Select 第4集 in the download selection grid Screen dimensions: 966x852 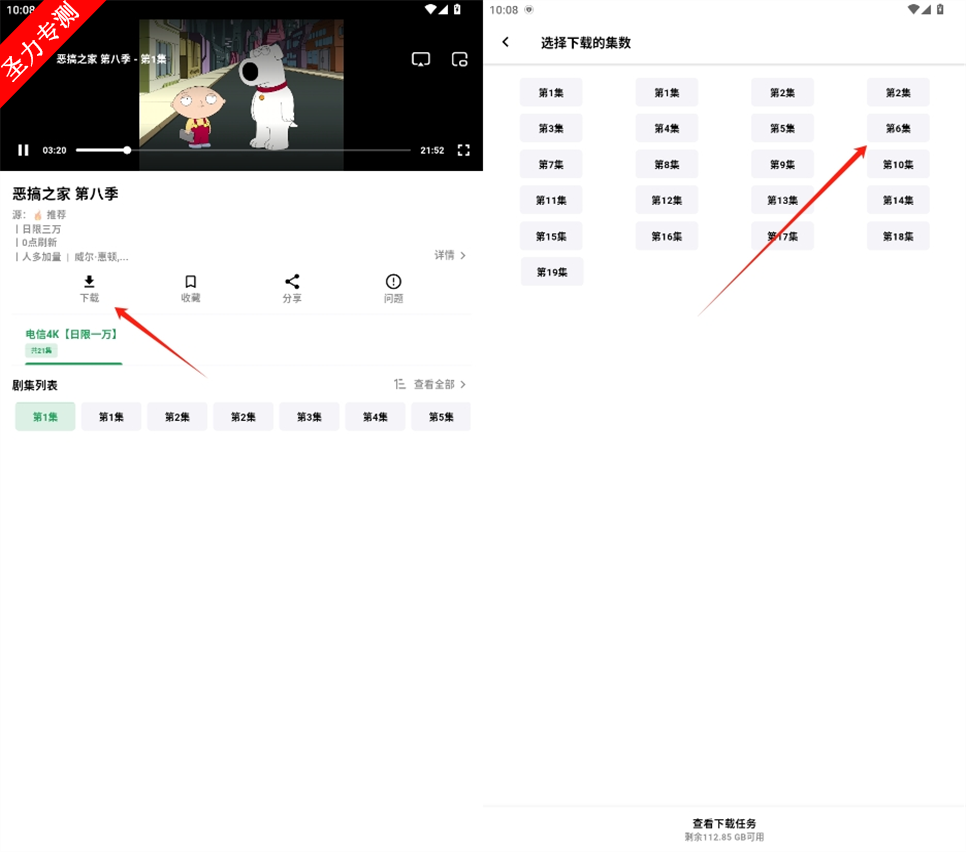[x=667, y=128]
